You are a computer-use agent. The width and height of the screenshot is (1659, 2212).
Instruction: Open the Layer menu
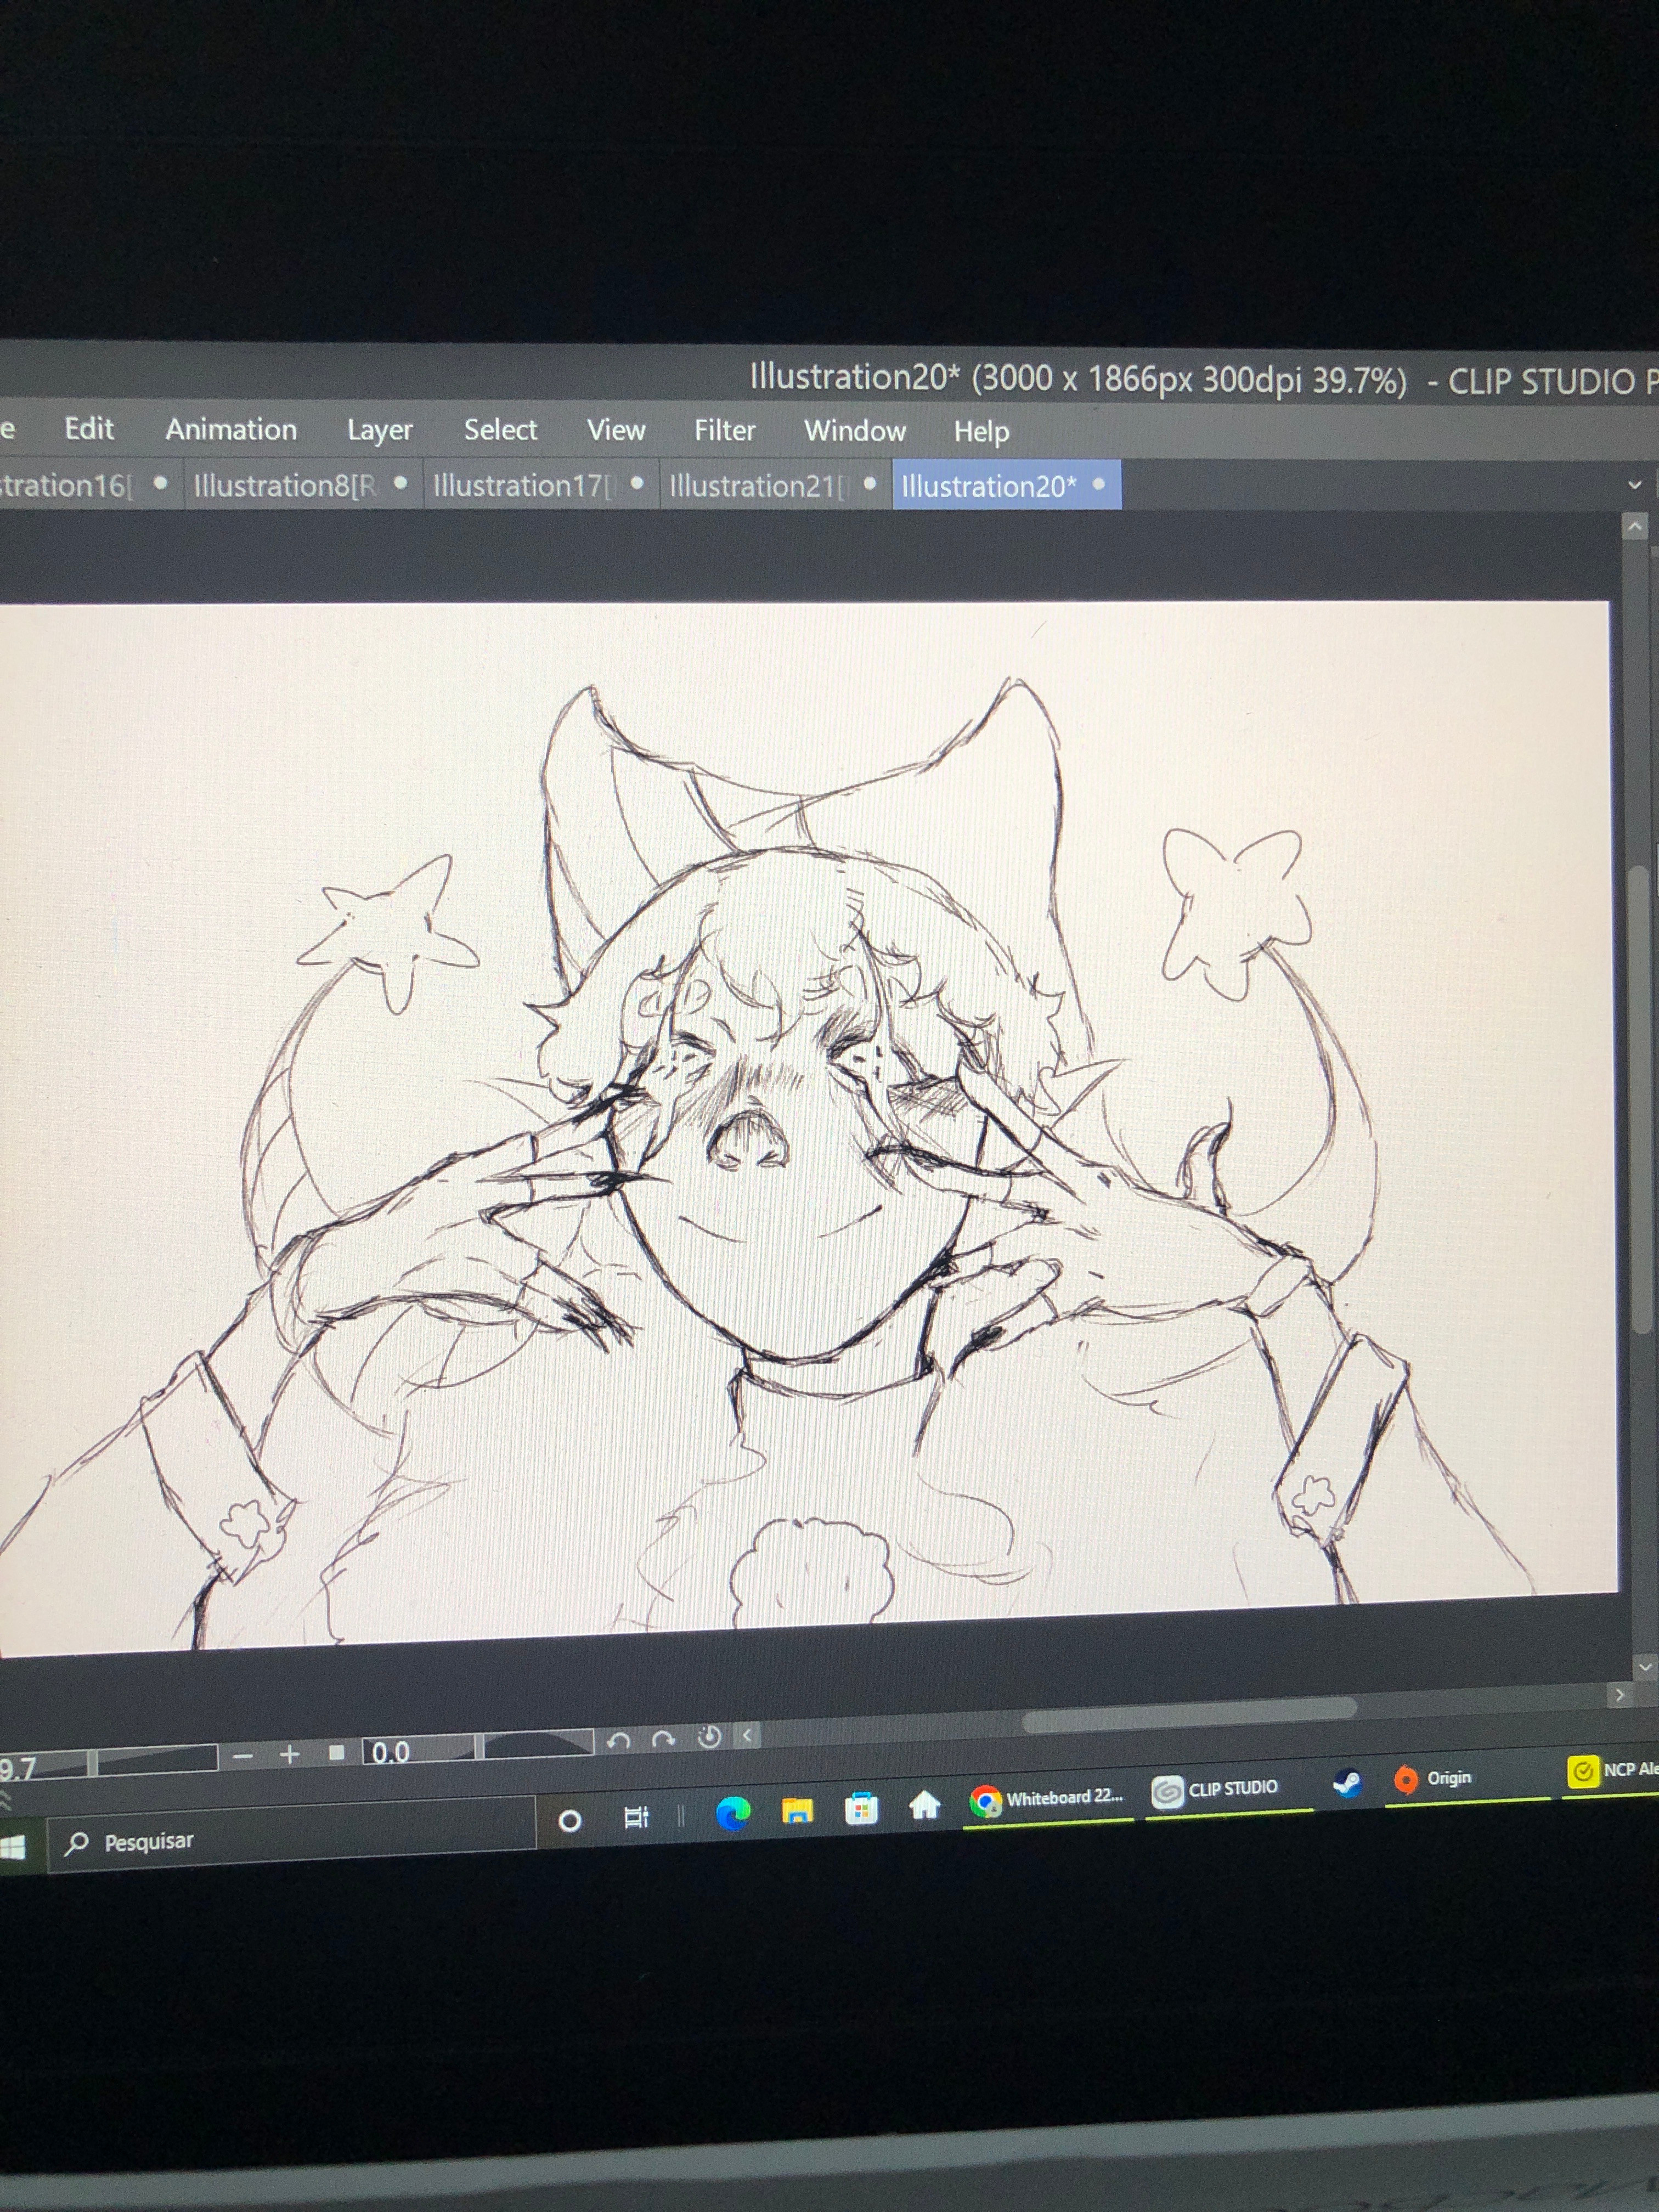click(380, 430)
